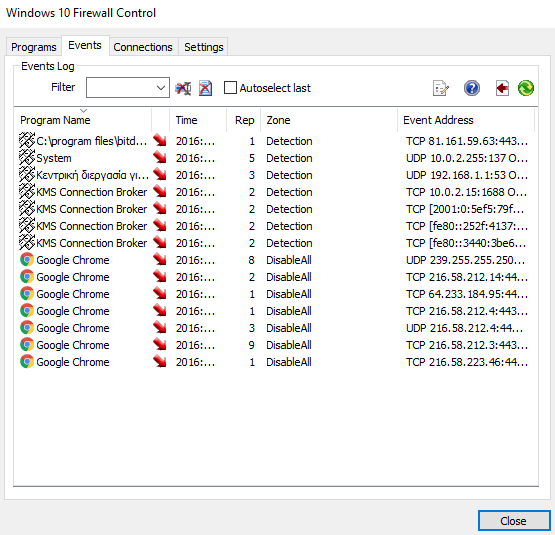Viewport: 555px width, 535px height.
Task: Select address UDP 216.58.212.4
Action: pyautogui.click(x=464, y=328)
